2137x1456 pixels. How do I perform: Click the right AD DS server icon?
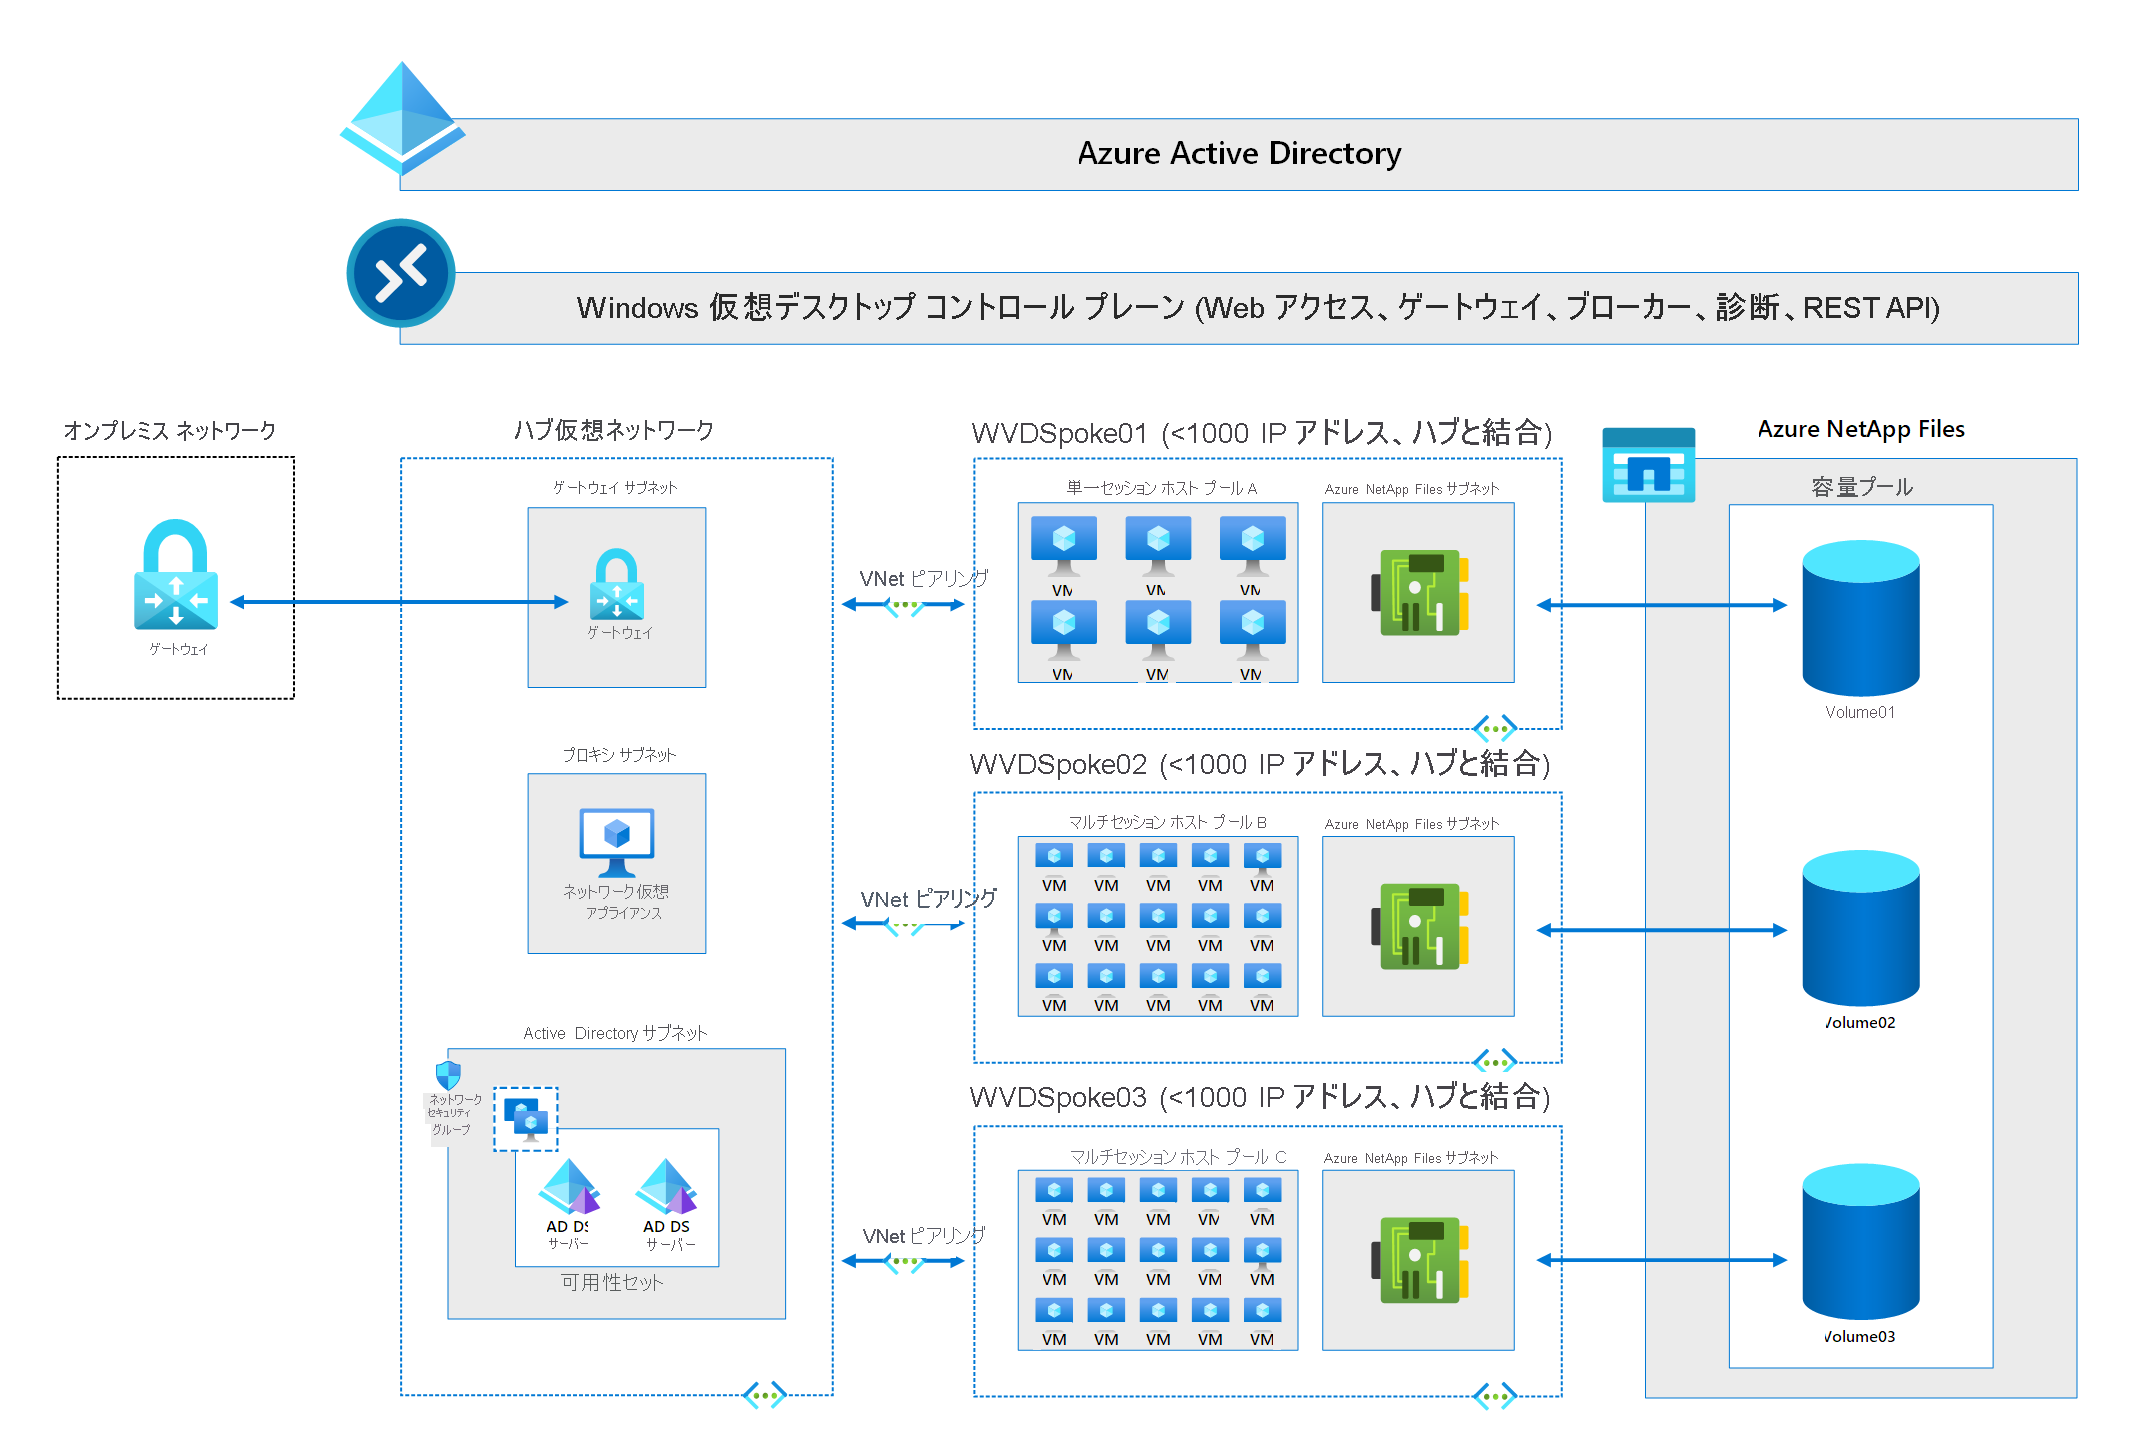tap(666, 1186)
